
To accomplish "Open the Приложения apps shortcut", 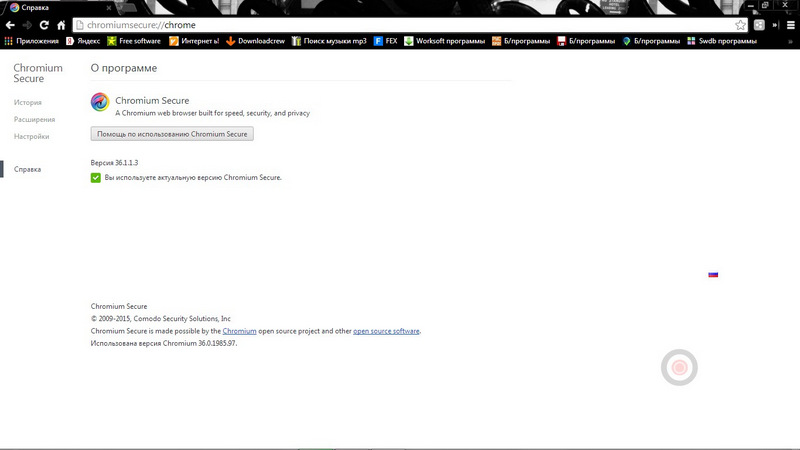I will pos(32,41).
